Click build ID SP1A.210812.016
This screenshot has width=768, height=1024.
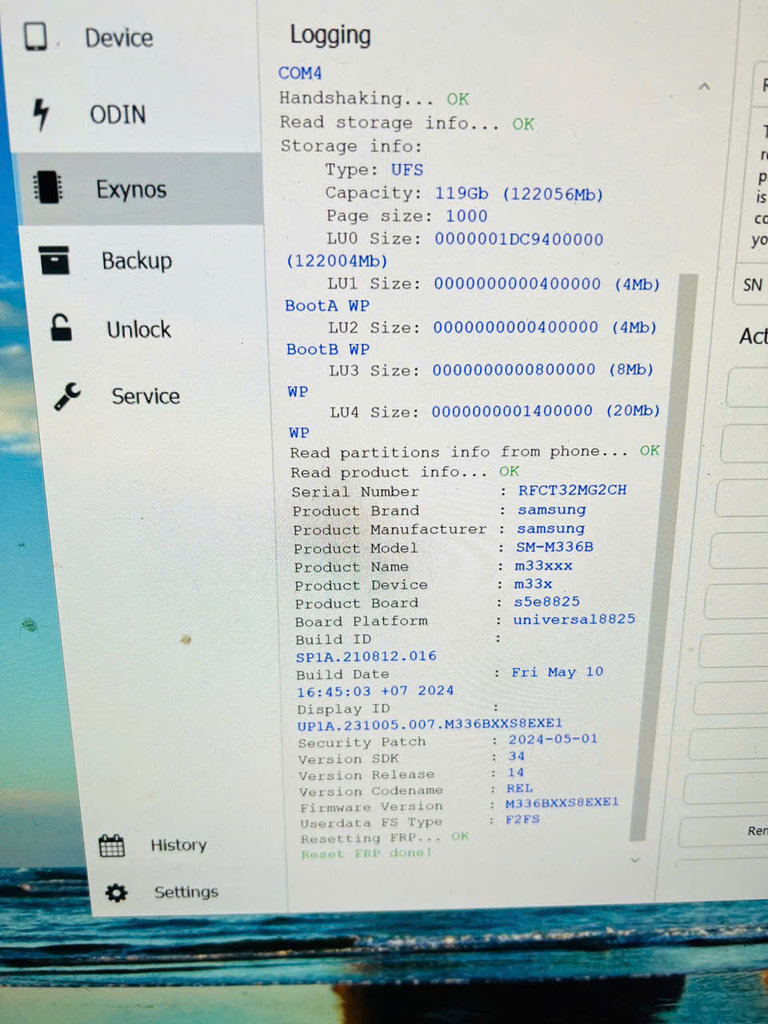tap(366, 656)
